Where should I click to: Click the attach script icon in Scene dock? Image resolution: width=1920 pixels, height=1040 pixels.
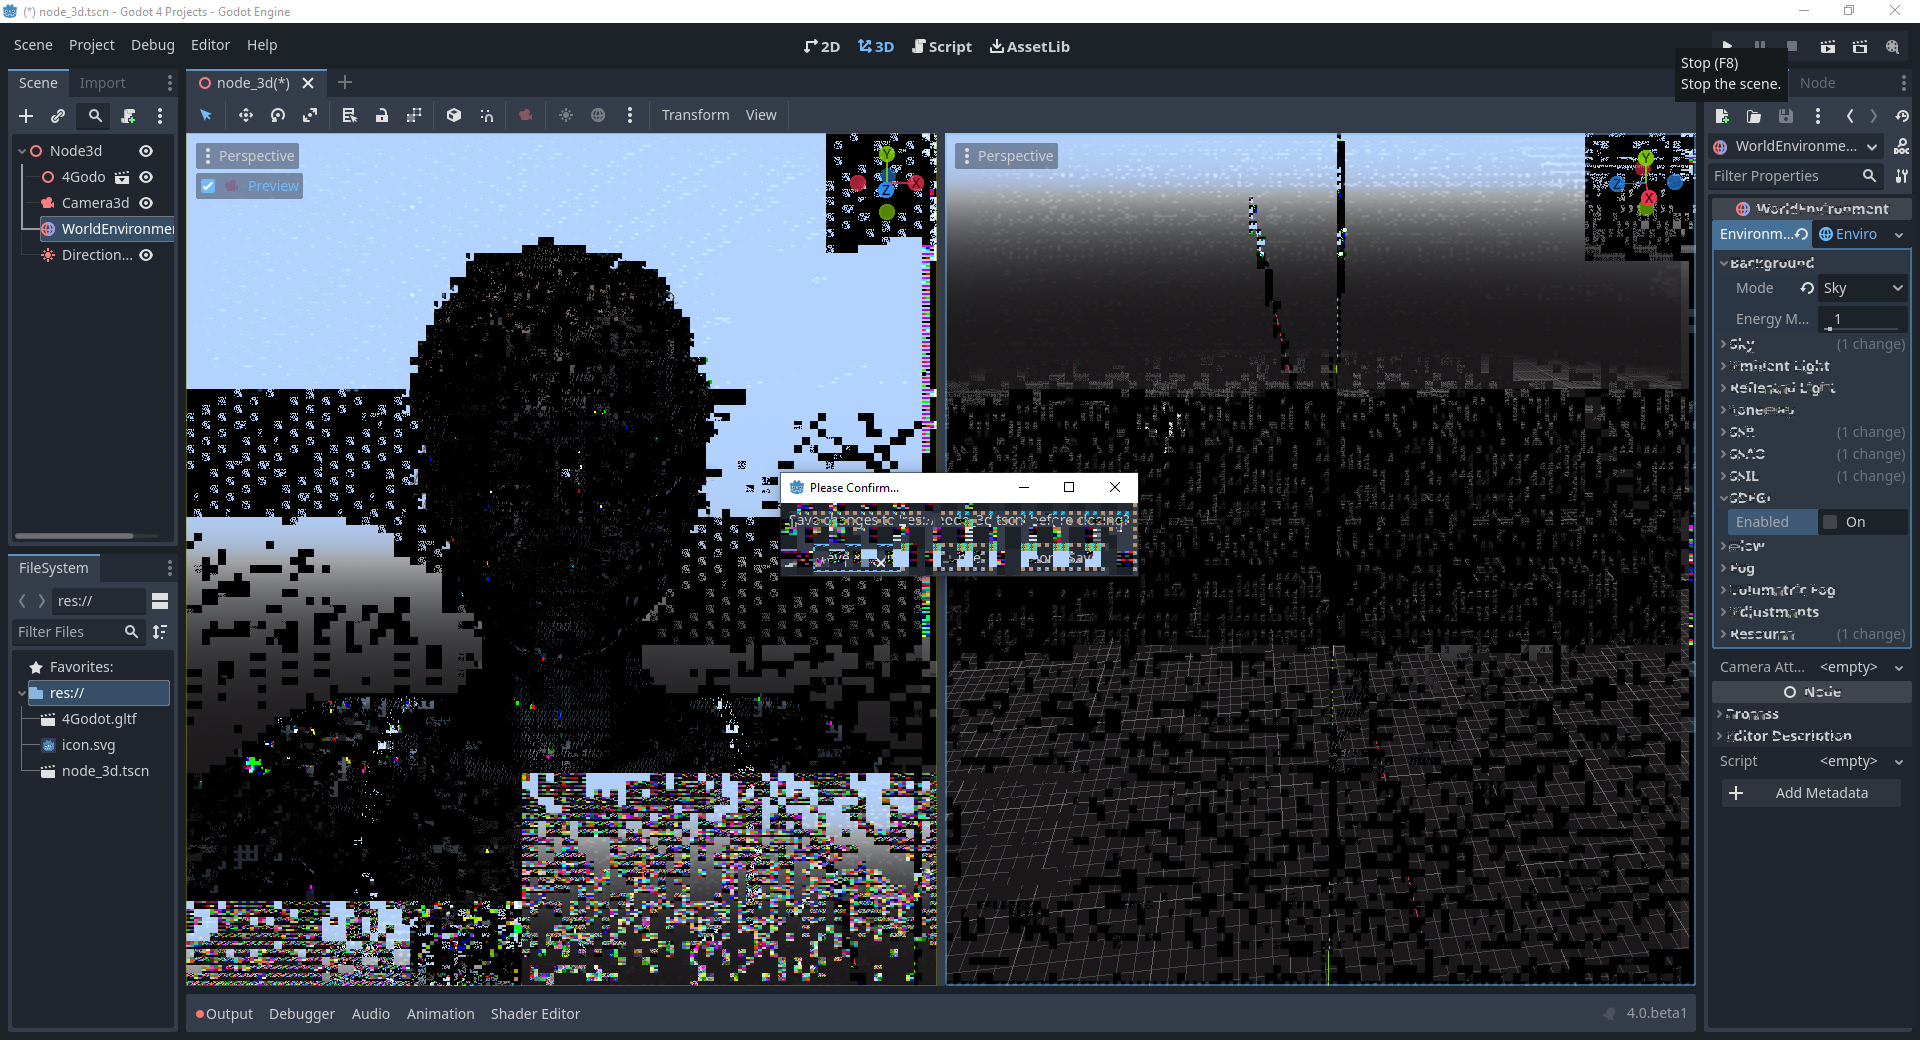click(x=128, y=116)
